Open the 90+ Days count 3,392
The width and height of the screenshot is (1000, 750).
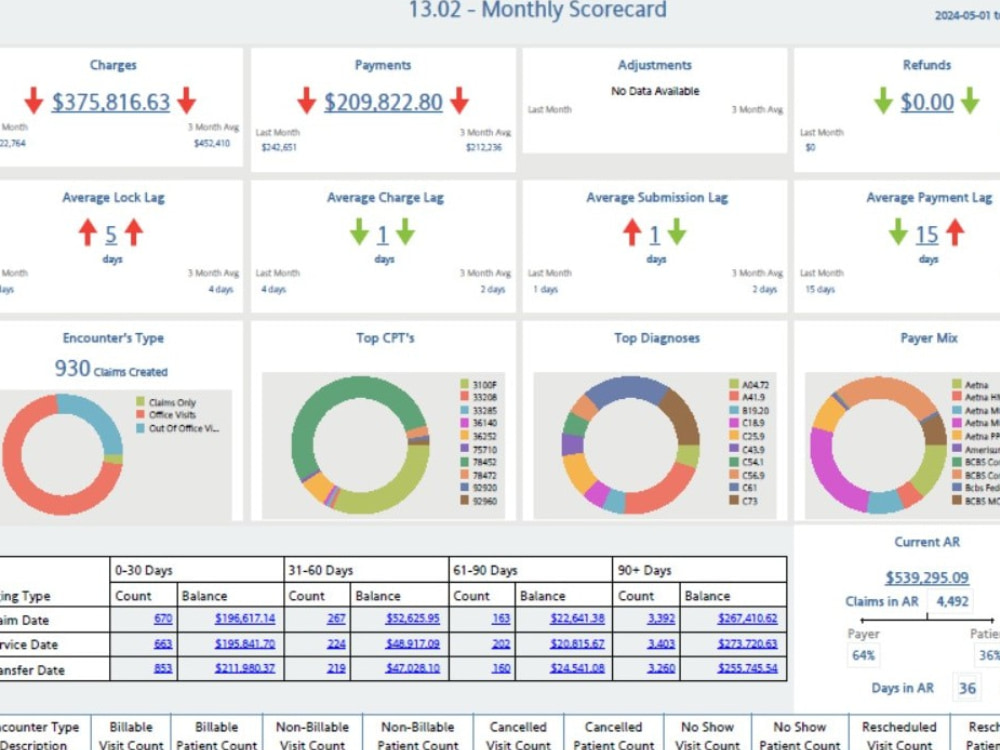click(x=661, y=619)
